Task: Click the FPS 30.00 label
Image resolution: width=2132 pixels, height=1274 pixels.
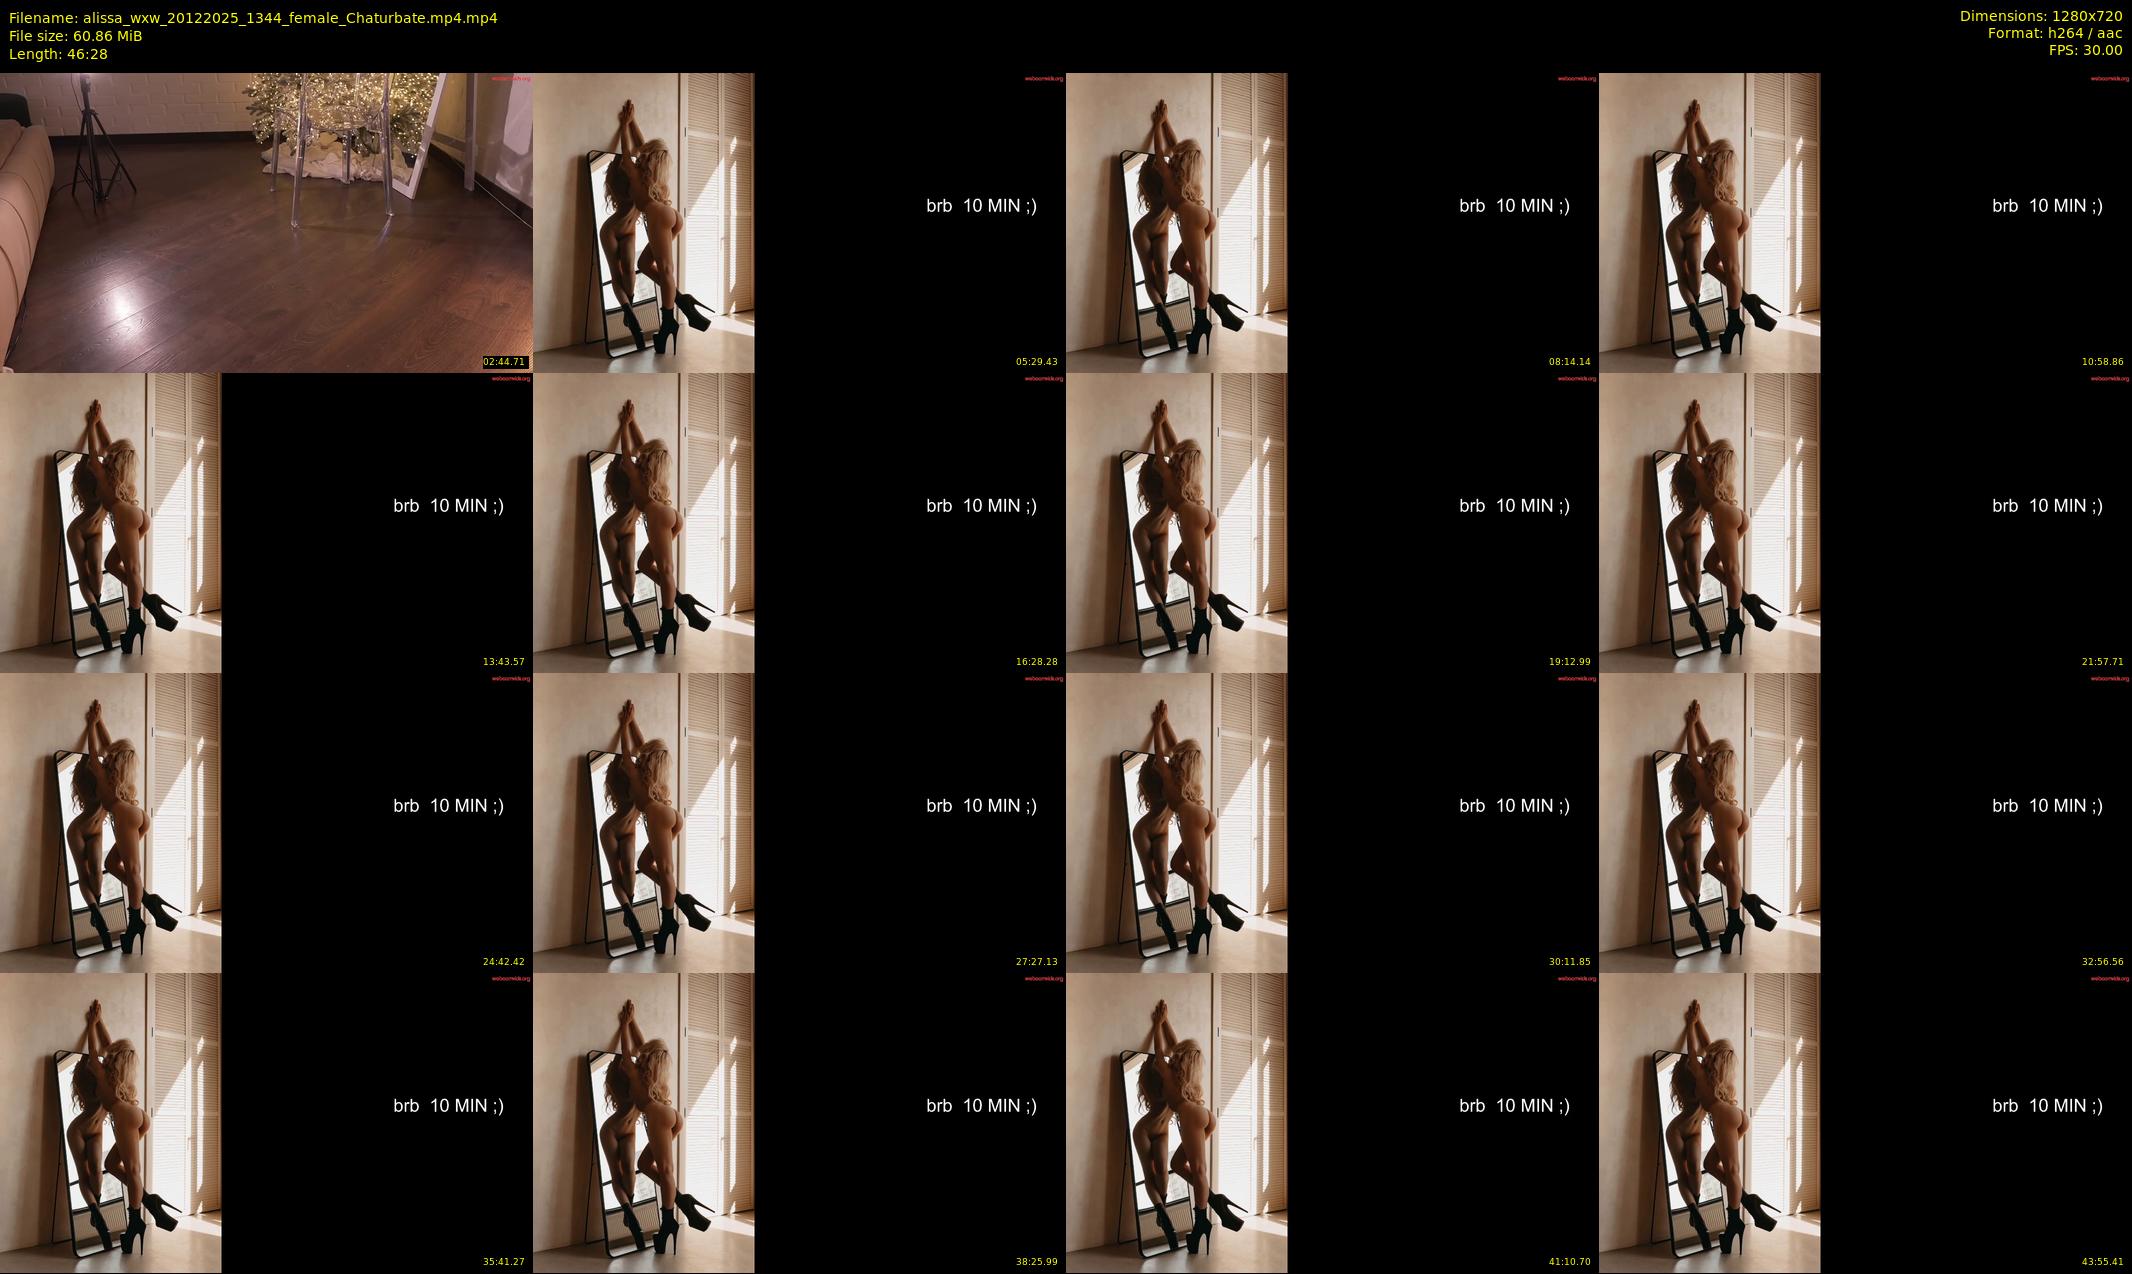Action: point(2085,50)
